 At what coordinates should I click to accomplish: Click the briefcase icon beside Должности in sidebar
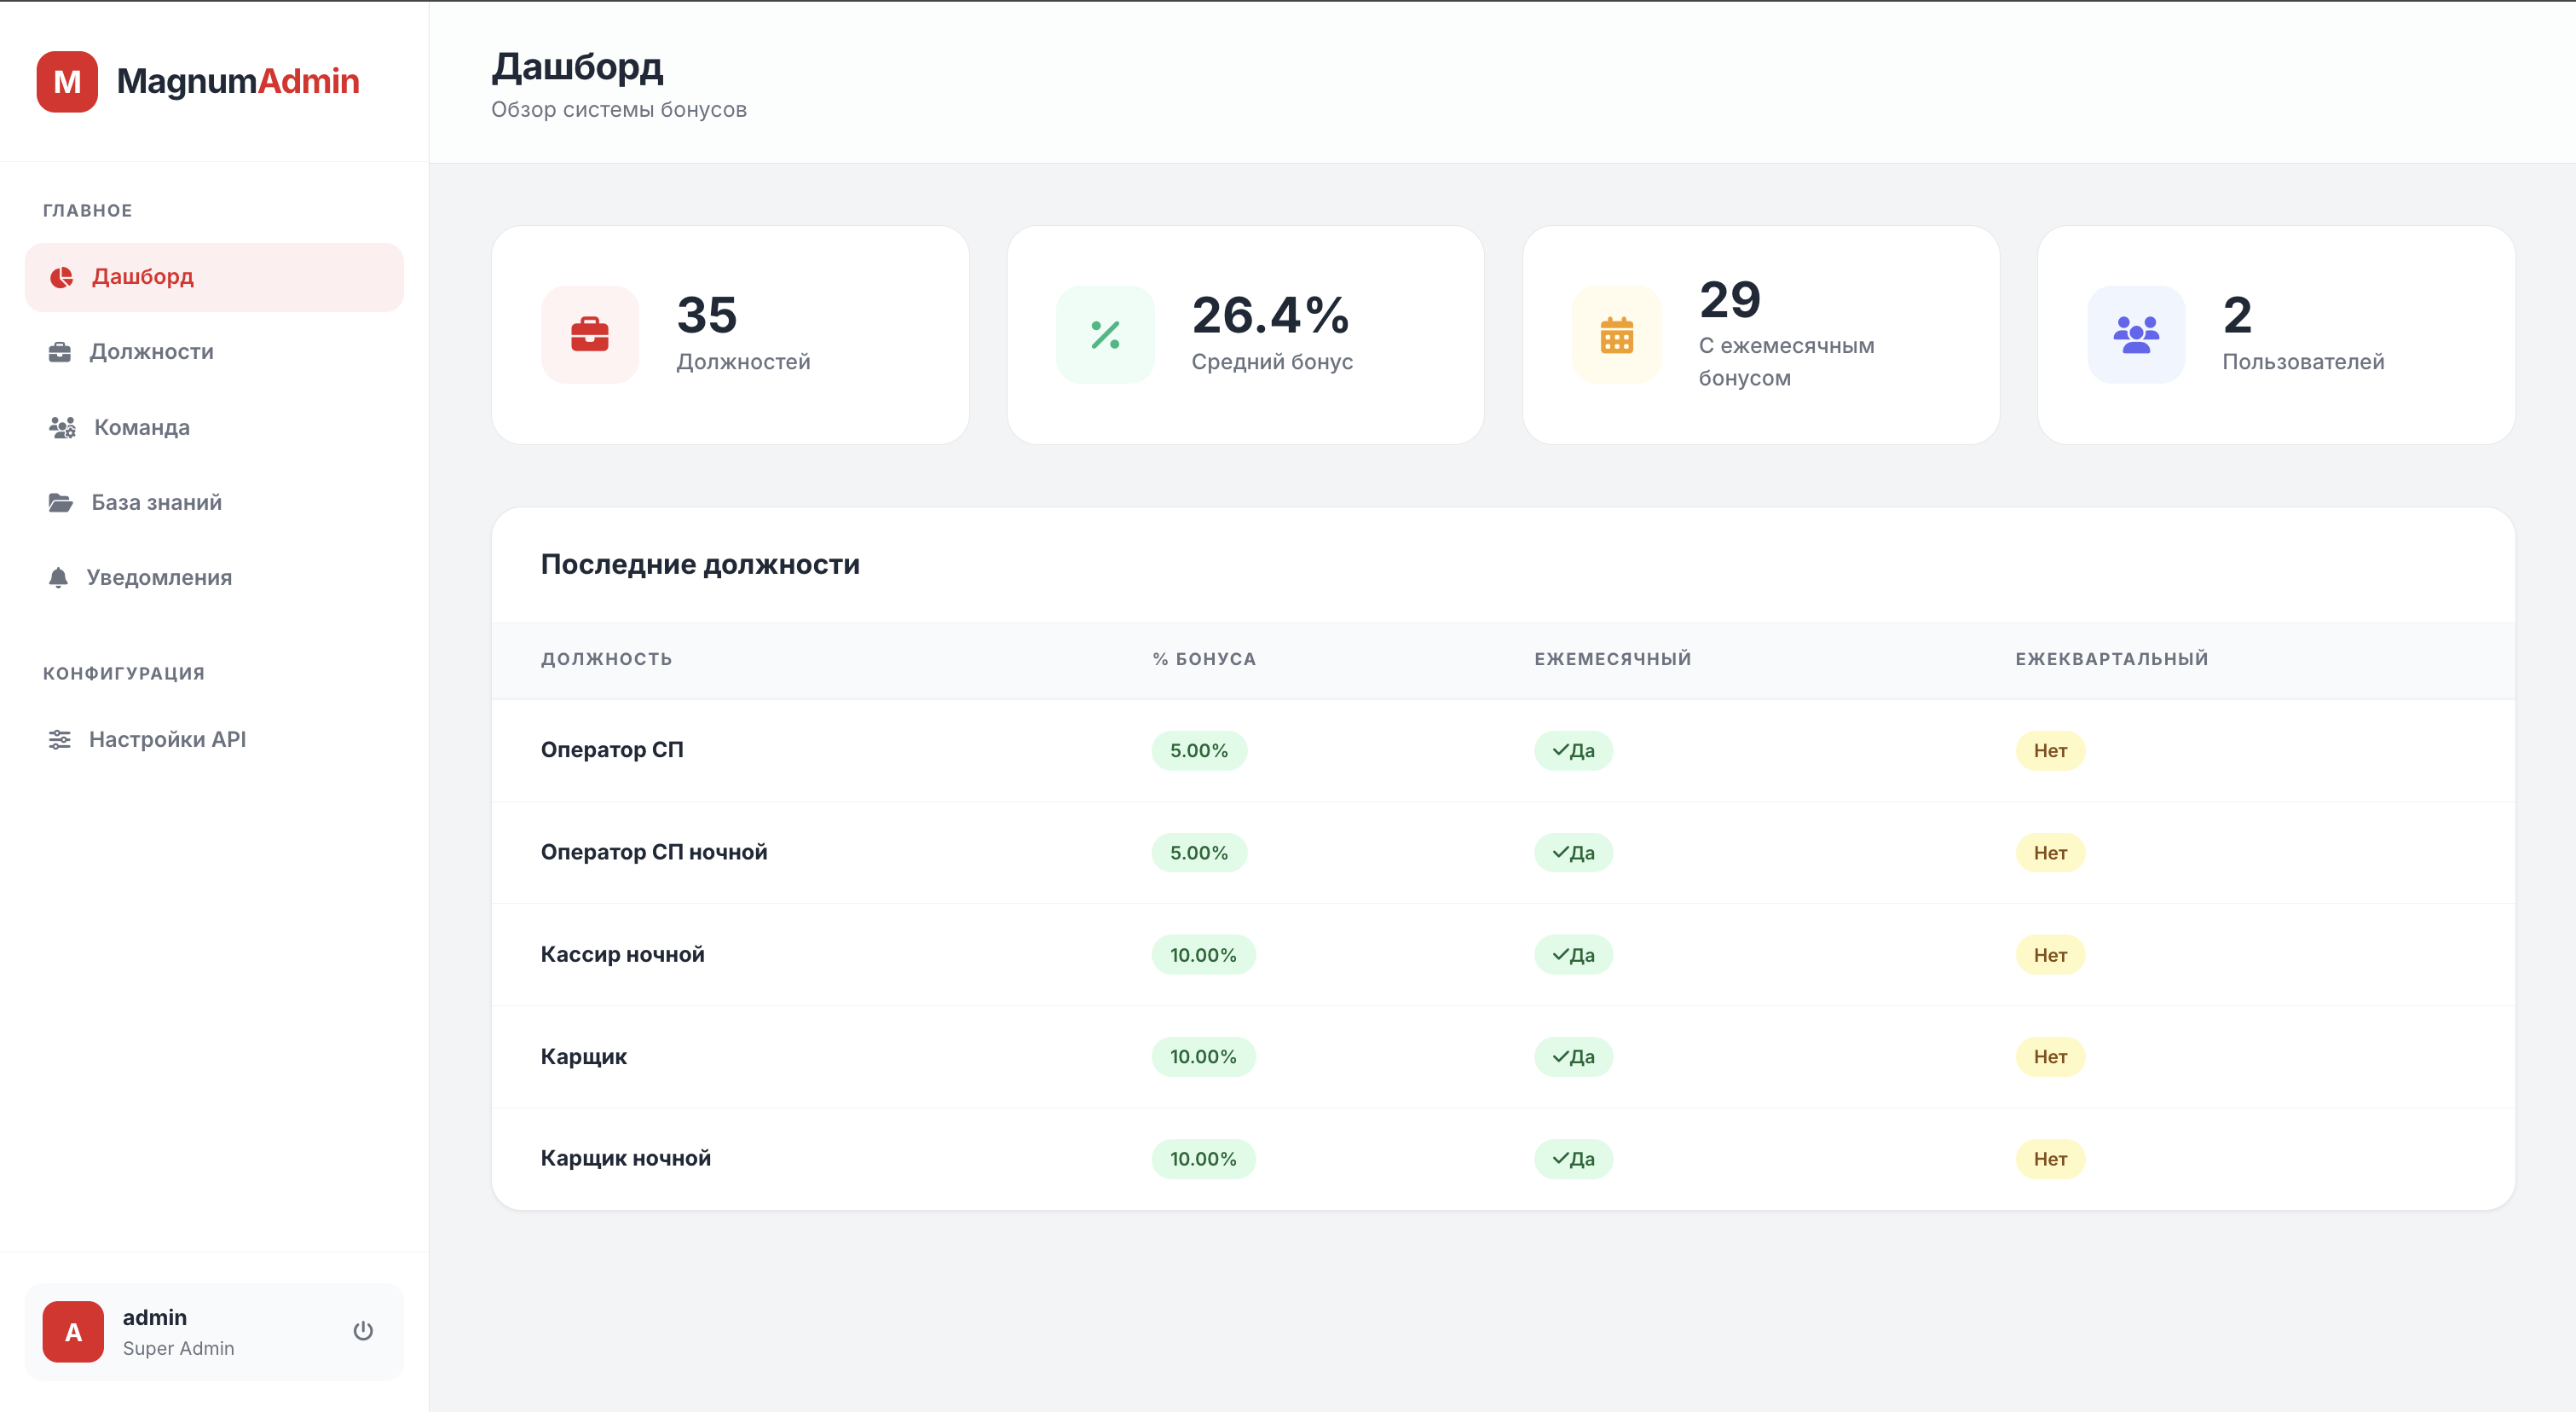point(60,352)
